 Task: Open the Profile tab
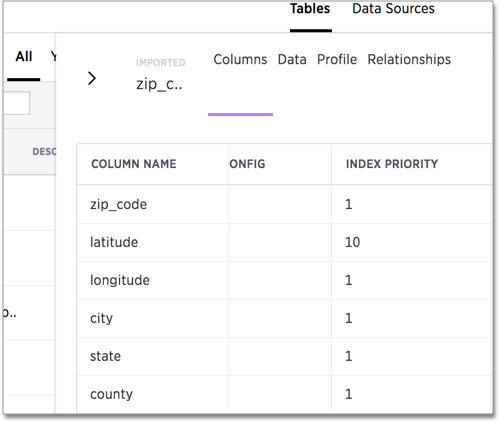coord(337,60)
